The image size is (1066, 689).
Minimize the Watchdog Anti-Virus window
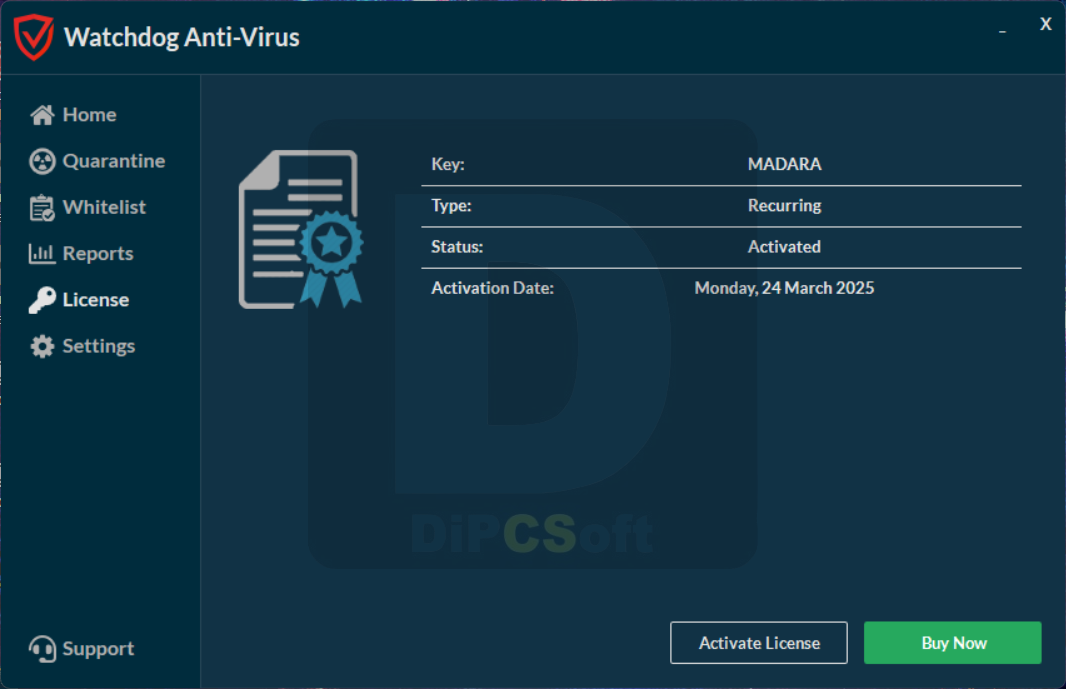point(1002,31)
